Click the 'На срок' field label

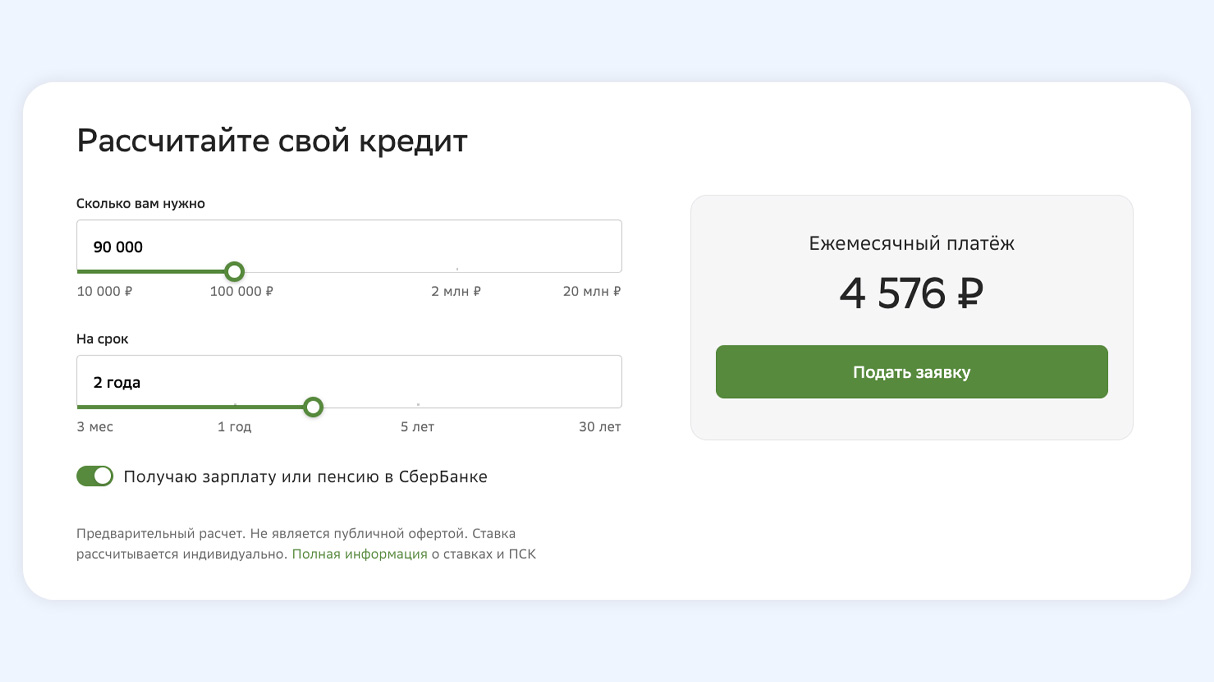[x=103, y=339]
